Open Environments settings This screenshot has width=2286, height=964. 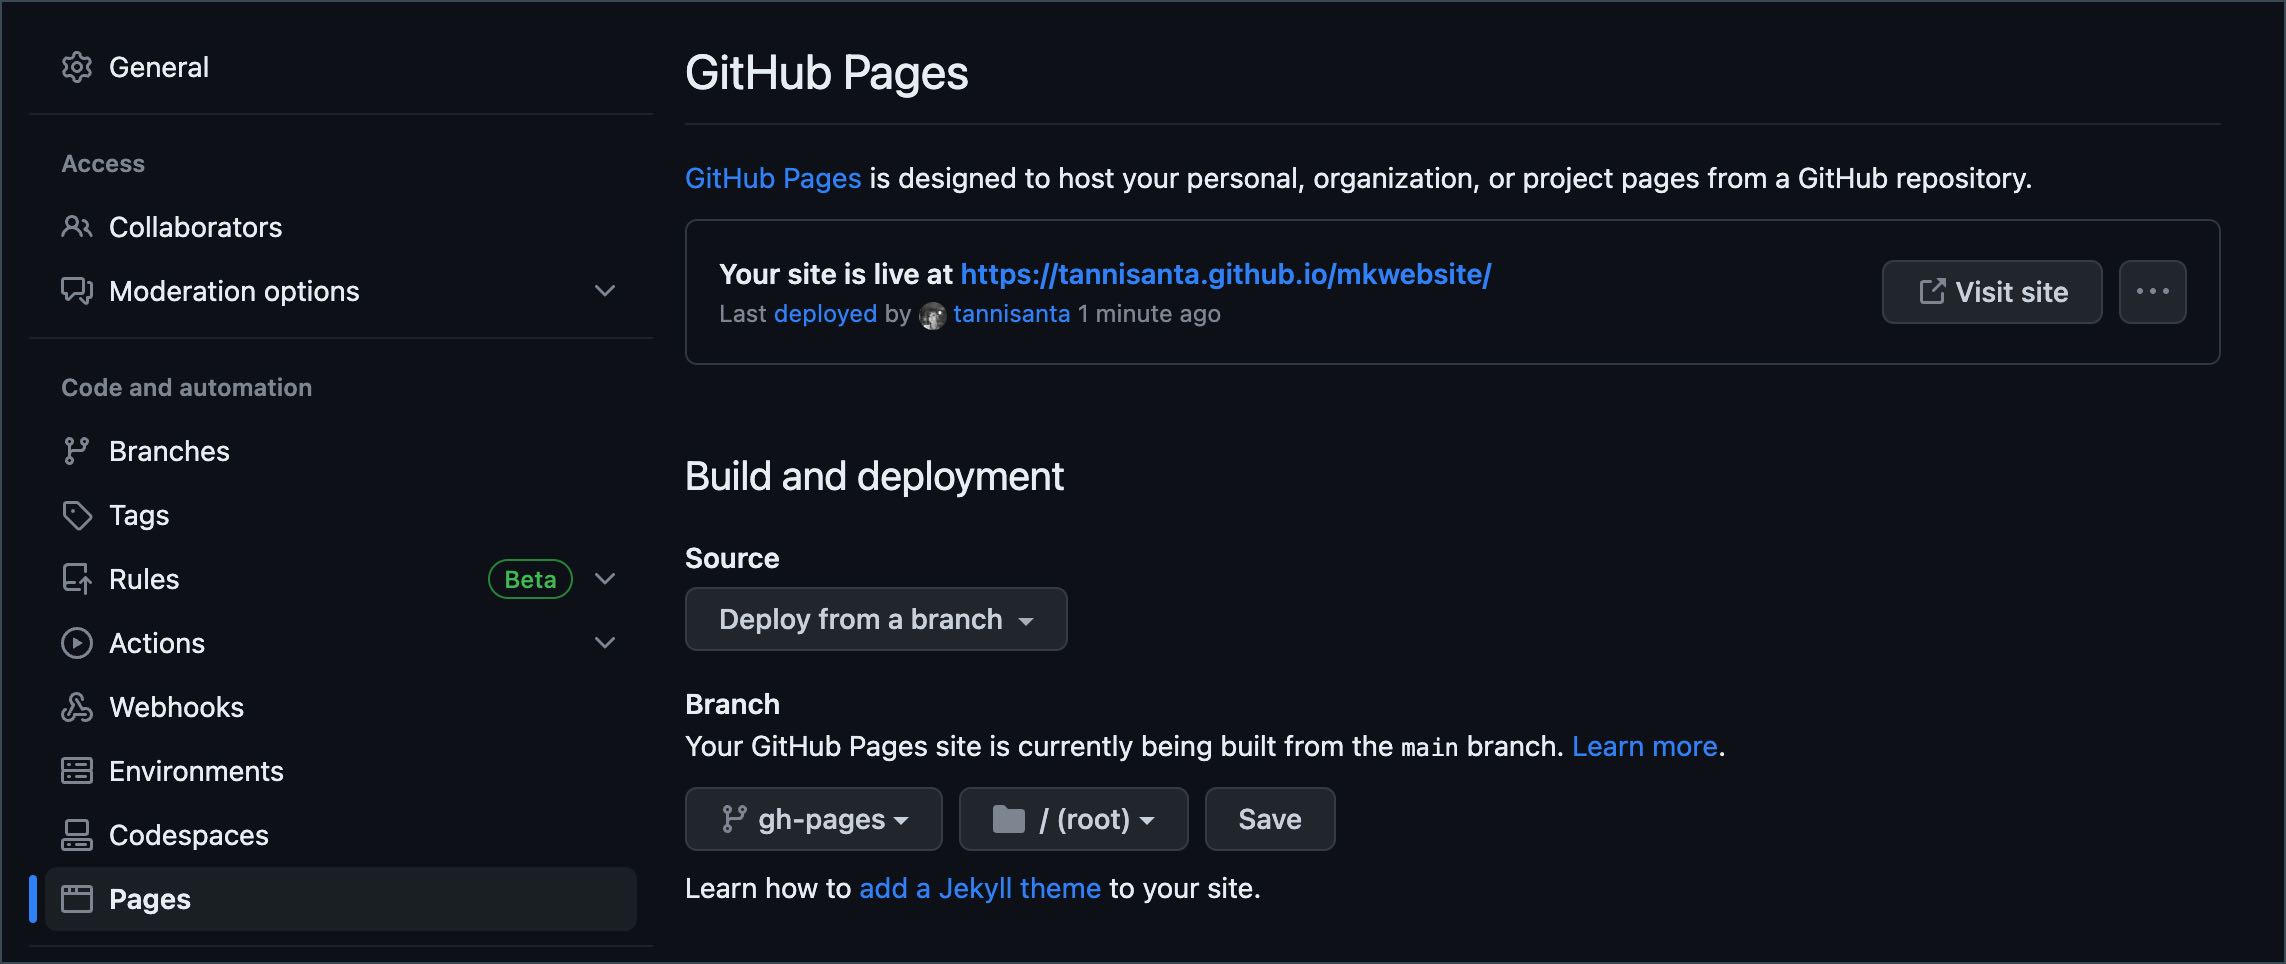pos(340,771)
